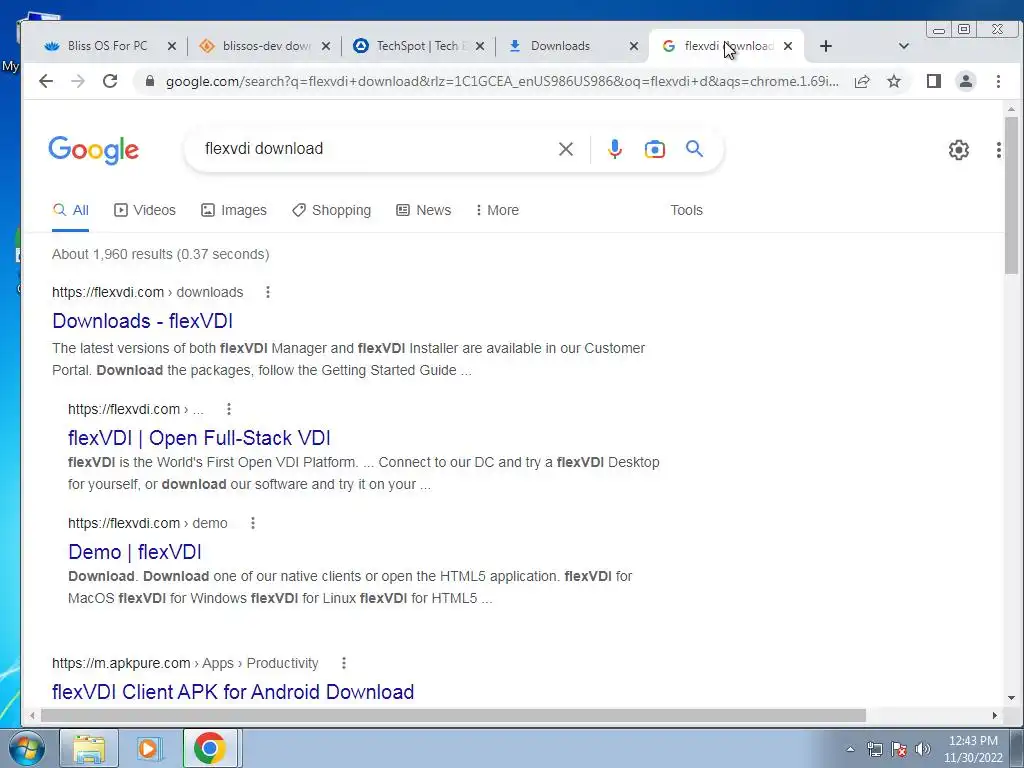1024x768 pixels.
Task: Close the Bliss OS For PC tab
Action: pos(172,46)
